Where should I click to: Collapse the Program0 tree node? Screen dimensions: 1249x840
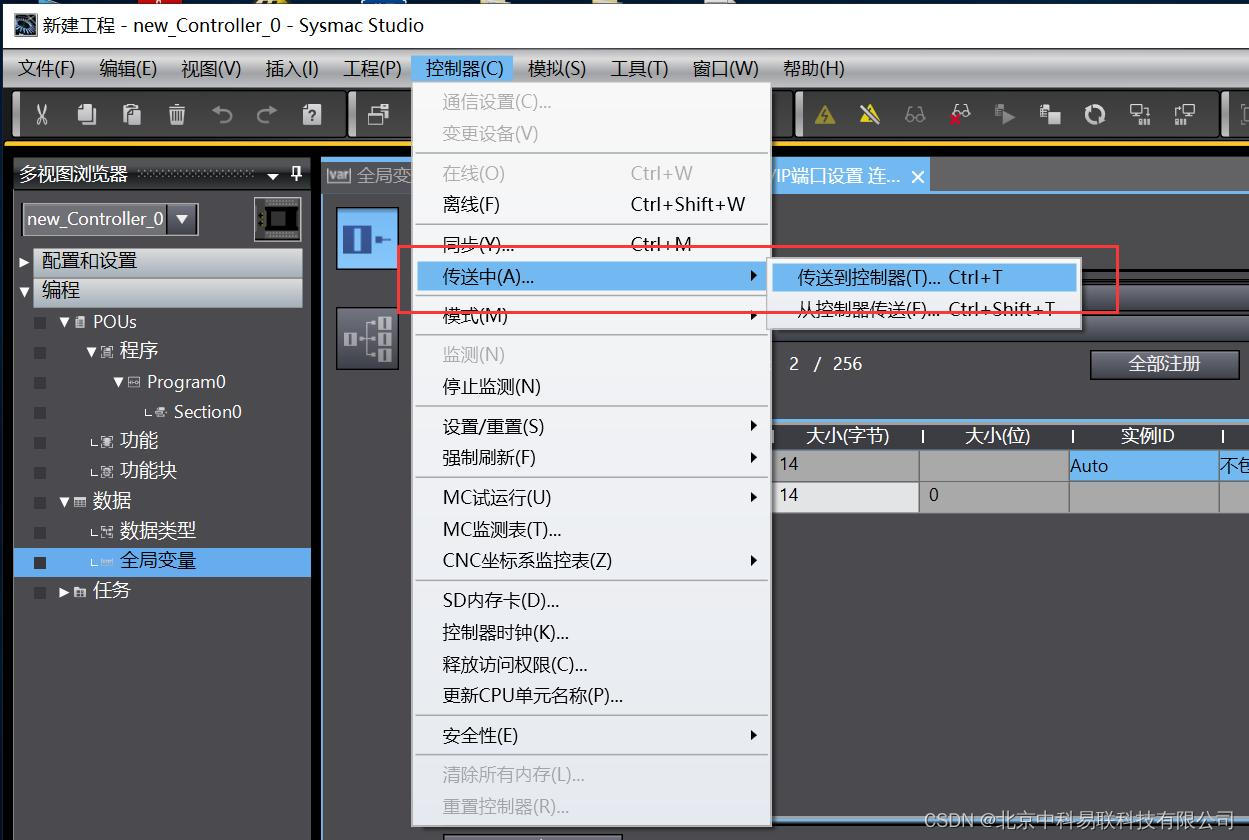[118, 382]
